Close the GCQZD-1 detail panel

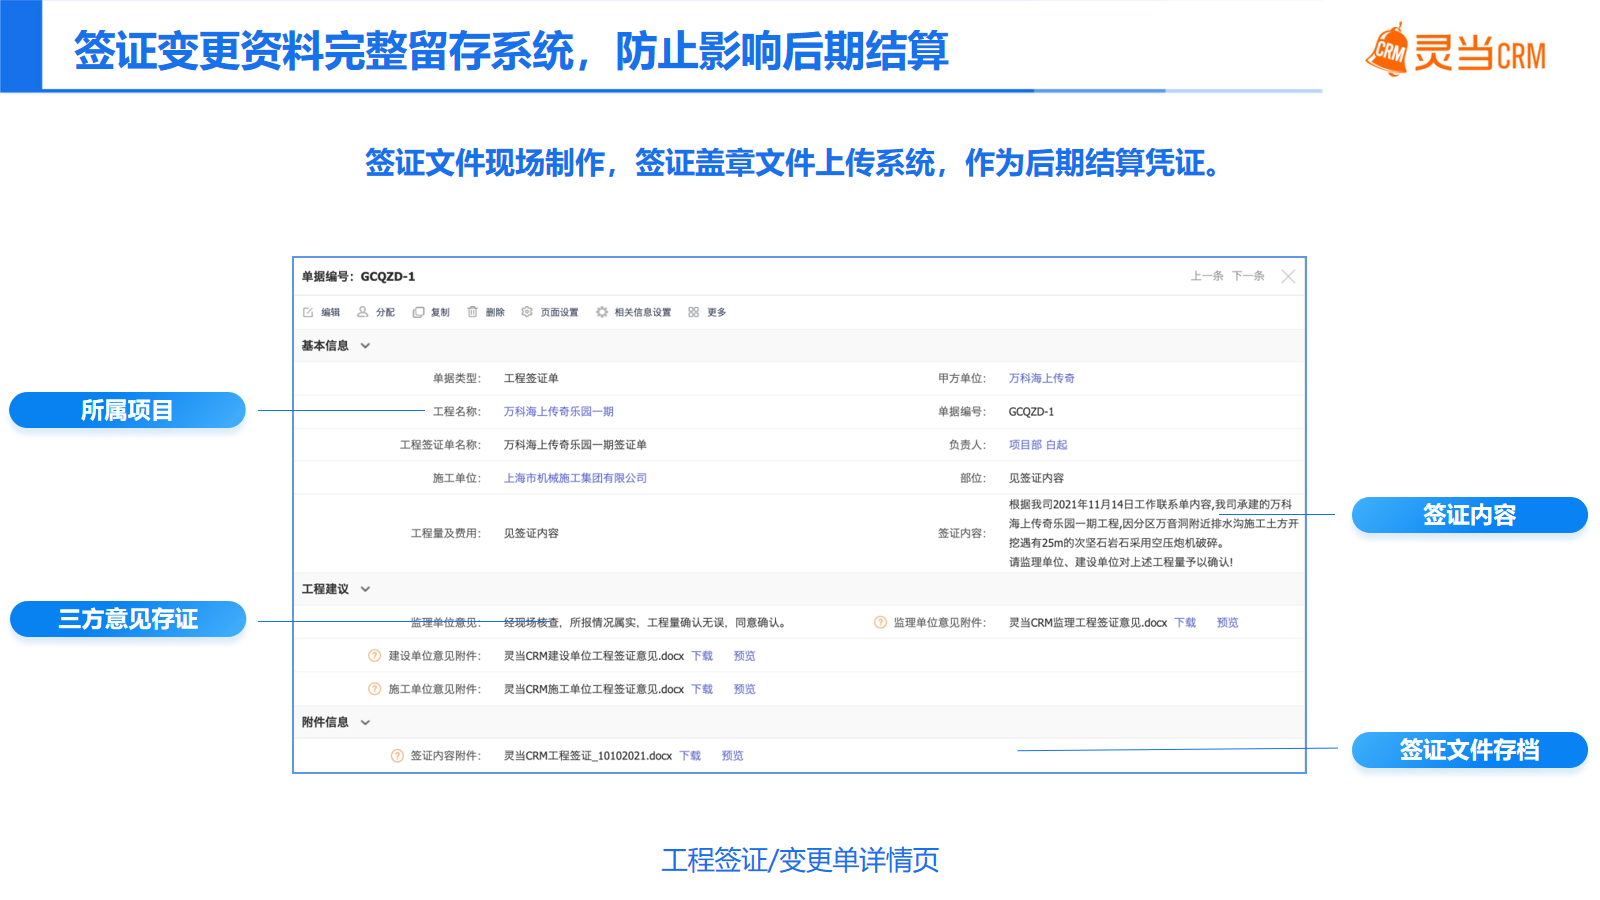[1288, 277]
